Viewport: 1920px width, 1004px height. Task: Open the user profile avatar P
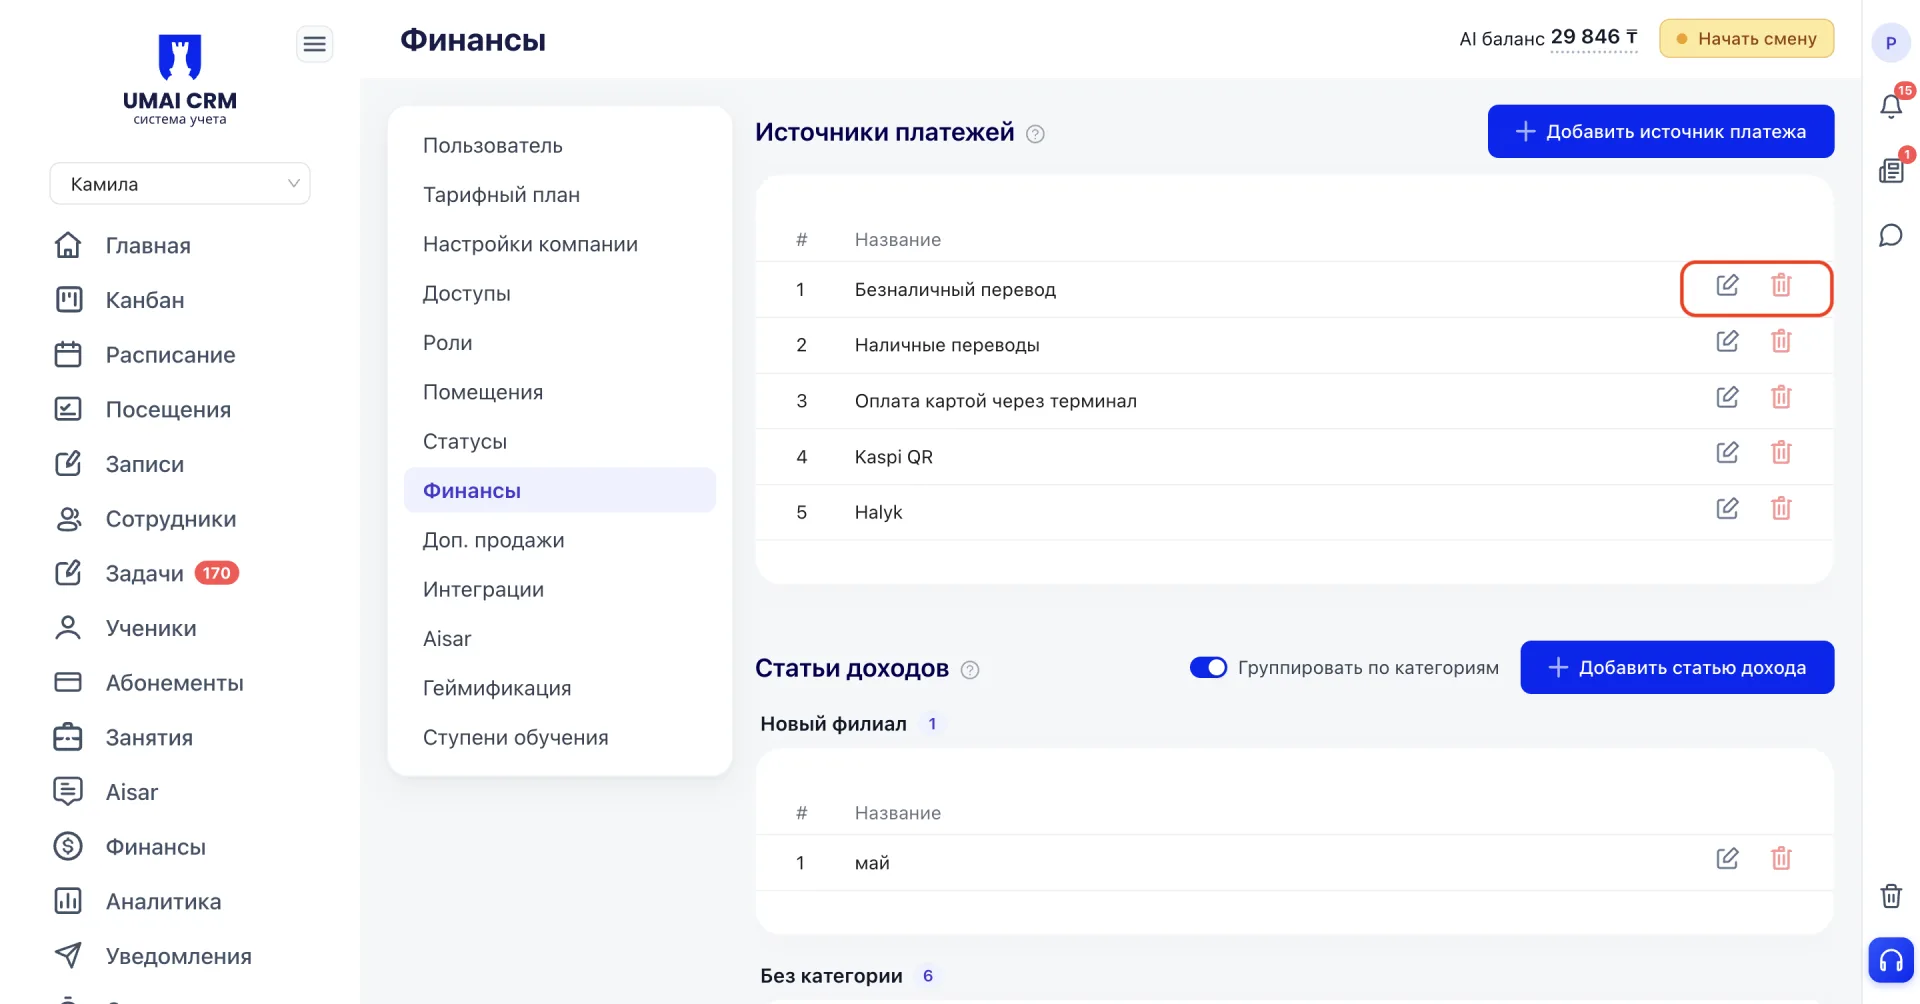click(x=1891, y=43)
